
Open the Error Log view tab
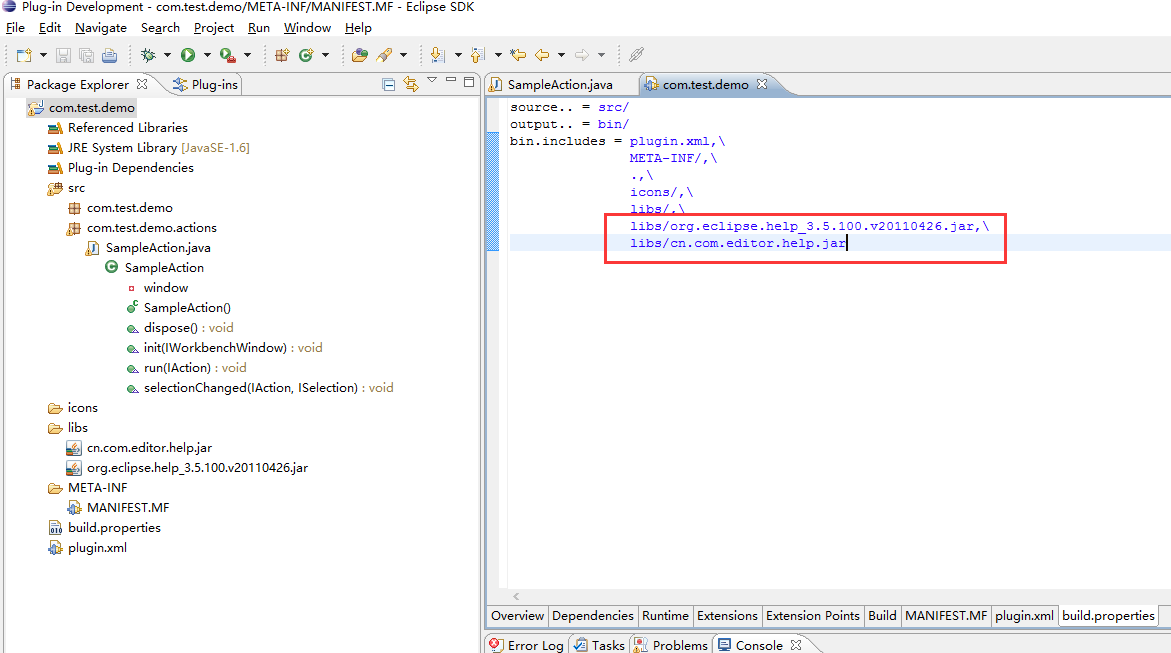[527, 645]
